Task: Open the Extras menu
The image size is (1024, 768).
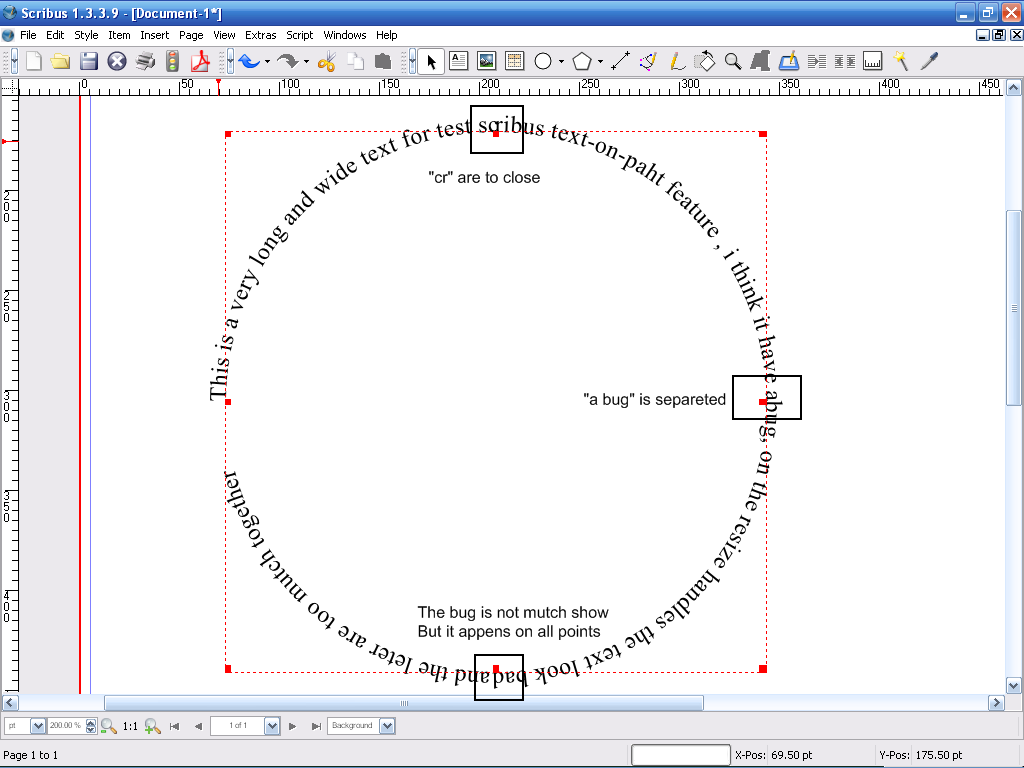Action: pyautogui.click(x=260, y=35)
